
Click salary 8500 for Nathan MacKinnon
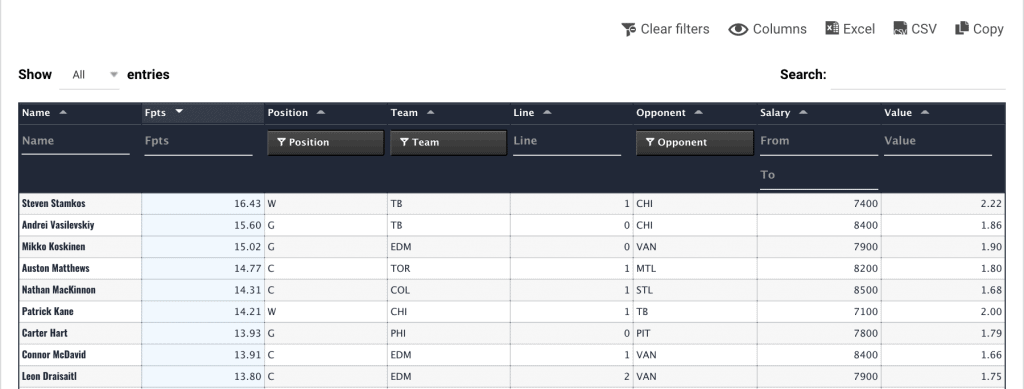[x=865, y=290]
